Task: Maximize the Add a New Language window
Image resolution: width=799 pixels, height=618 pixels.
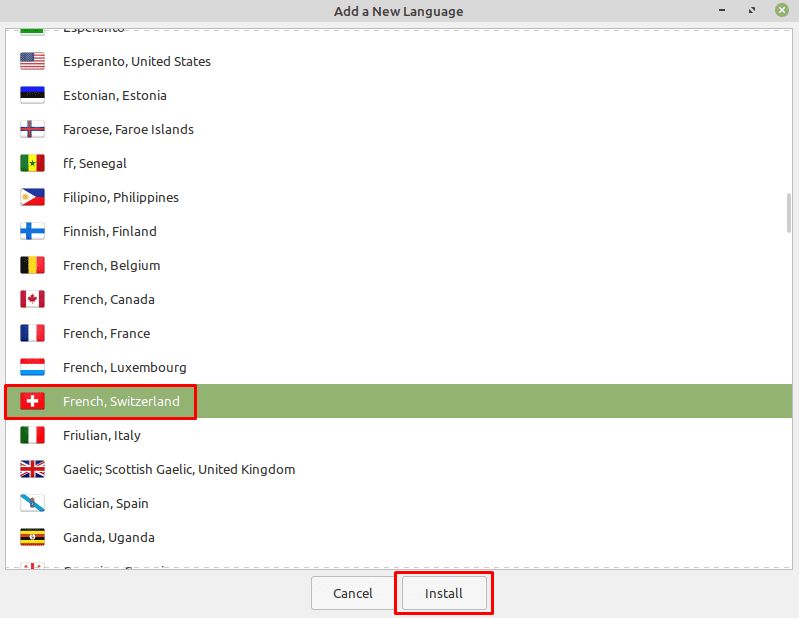Action: pyautogui.click(x=752, y=10)
